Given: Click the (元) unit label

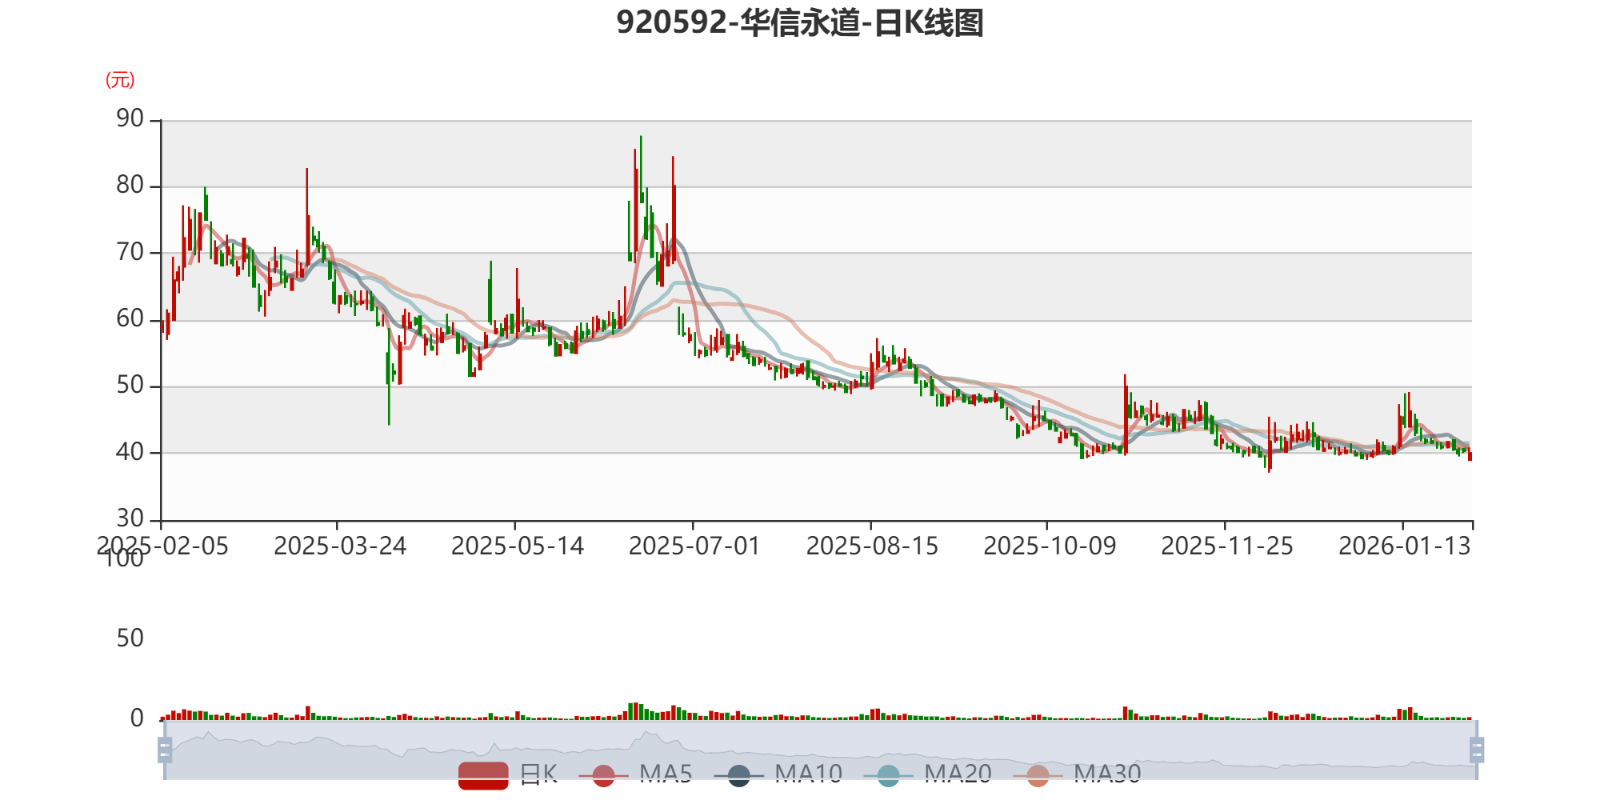Looking at the screenshot, I should pos(120,80).
